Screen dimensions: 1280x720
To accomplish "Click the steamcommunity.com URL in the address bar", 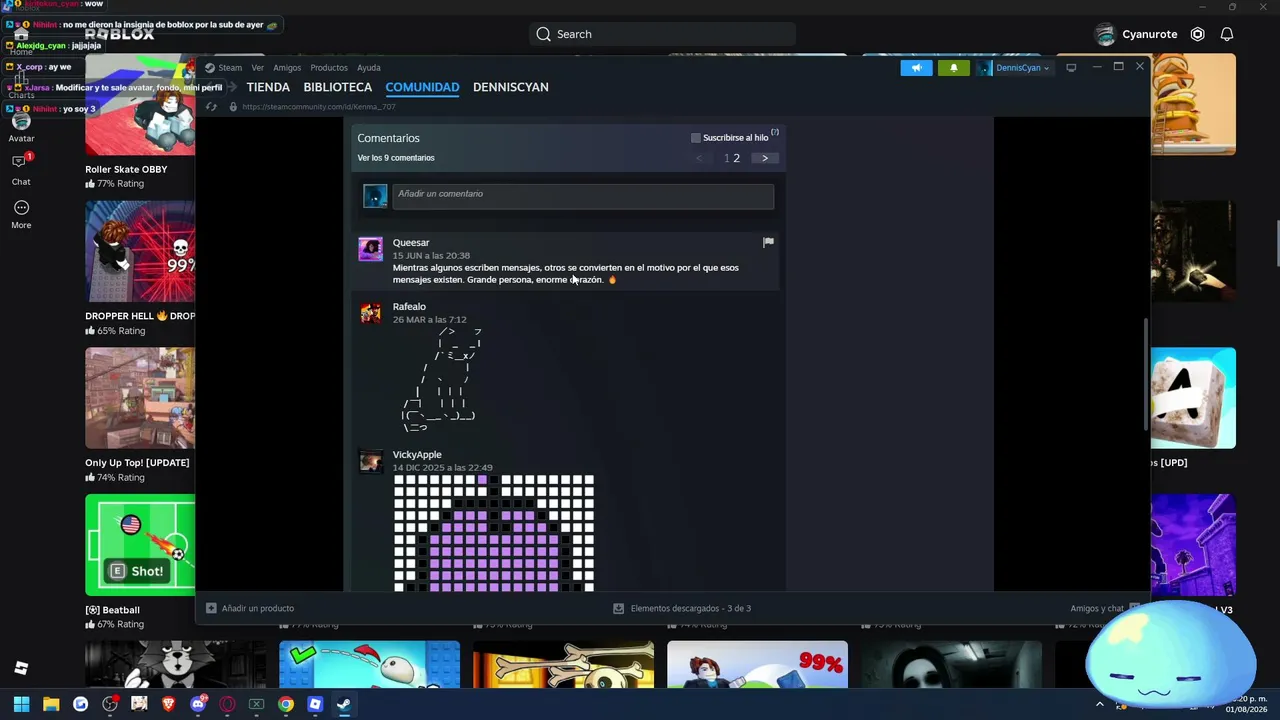I will click(319, 107).
